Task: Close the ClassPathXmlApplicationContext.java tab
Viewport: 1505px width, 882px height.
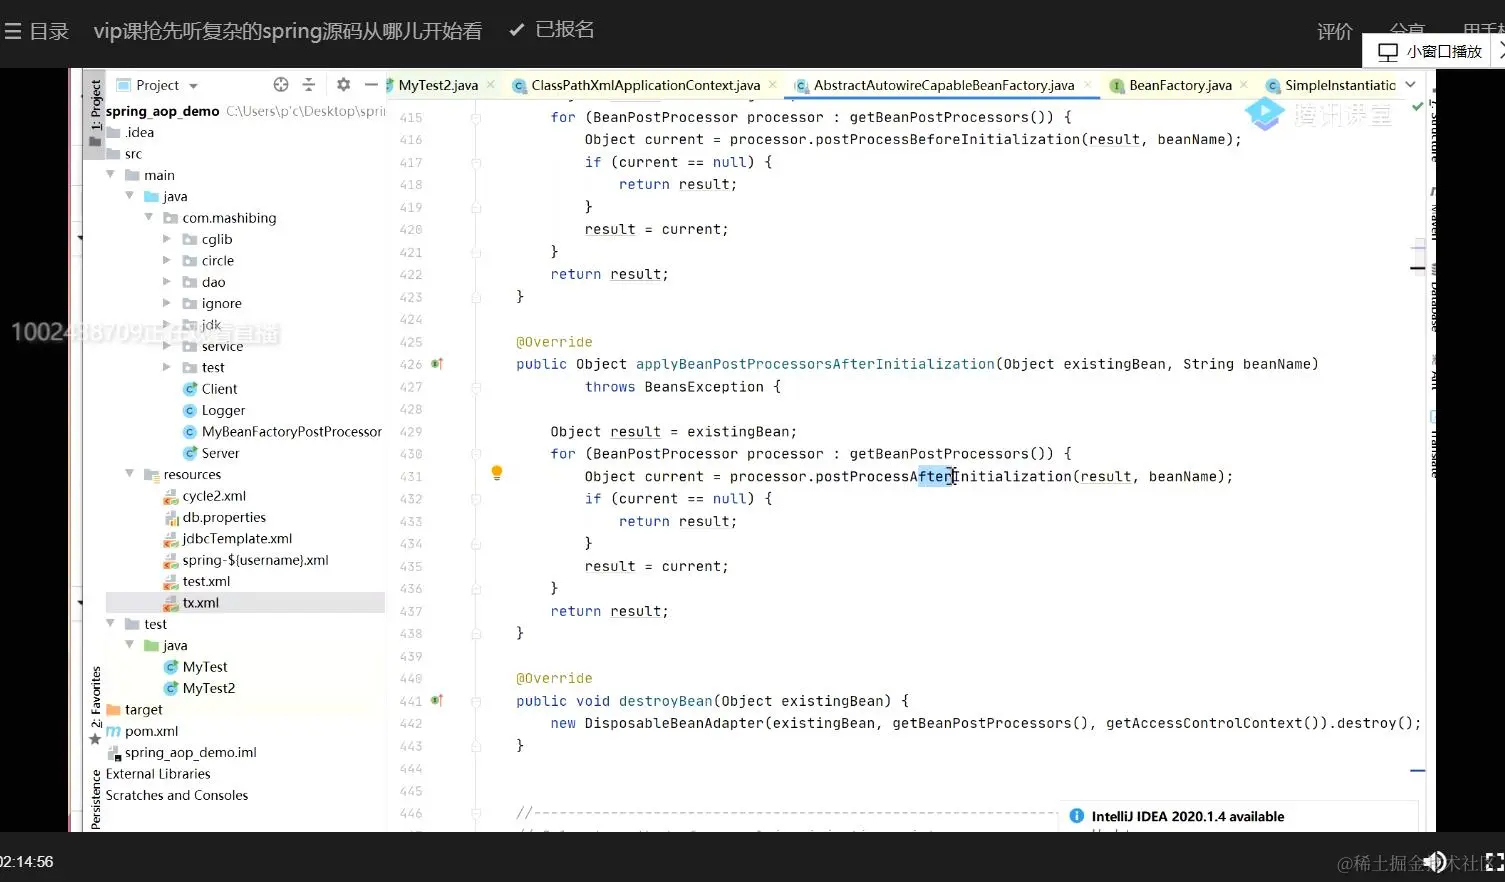Action: 772,85
